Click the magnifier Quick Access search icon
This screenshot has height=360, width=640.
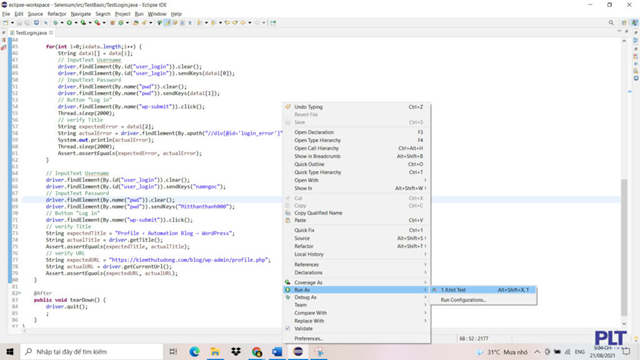coord(611,23)
